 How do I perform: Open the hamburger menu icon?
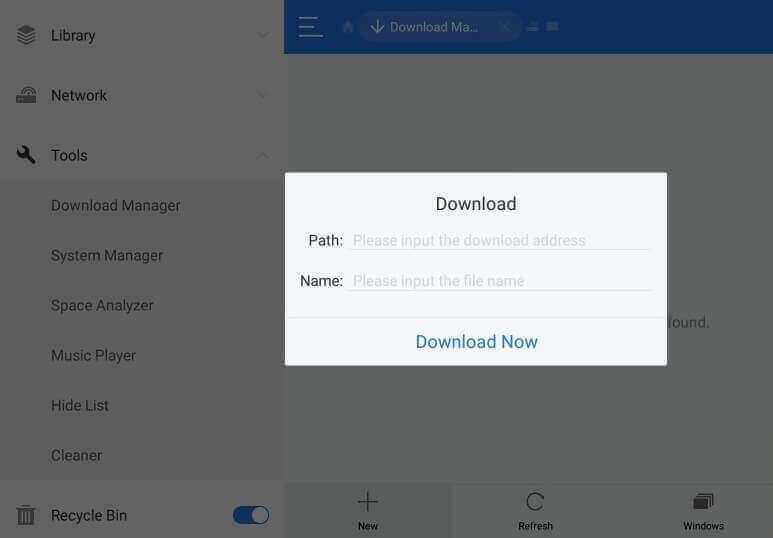click(311, 27)
